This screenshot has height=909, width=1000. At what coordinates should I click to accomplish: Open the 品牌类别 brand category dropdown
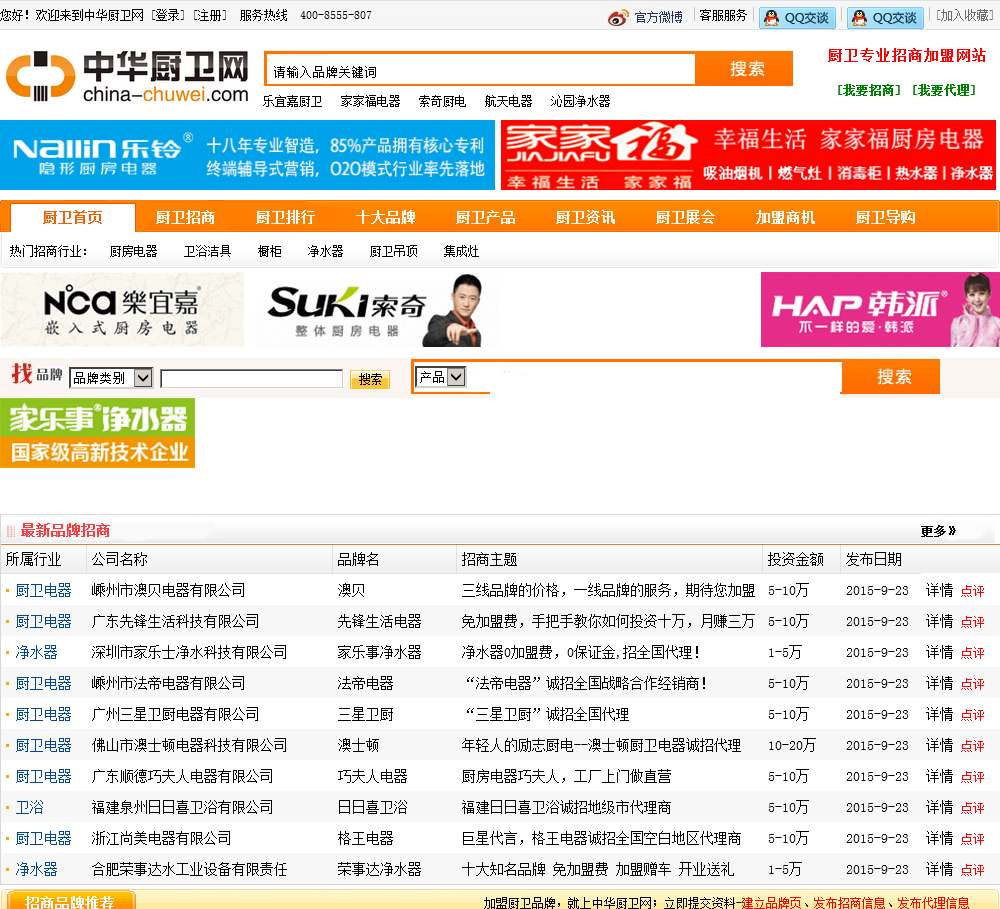pos(111,378)
